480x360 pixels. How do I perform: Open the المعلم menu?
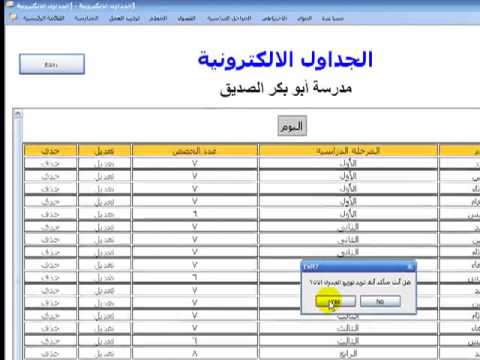[158, 18]
